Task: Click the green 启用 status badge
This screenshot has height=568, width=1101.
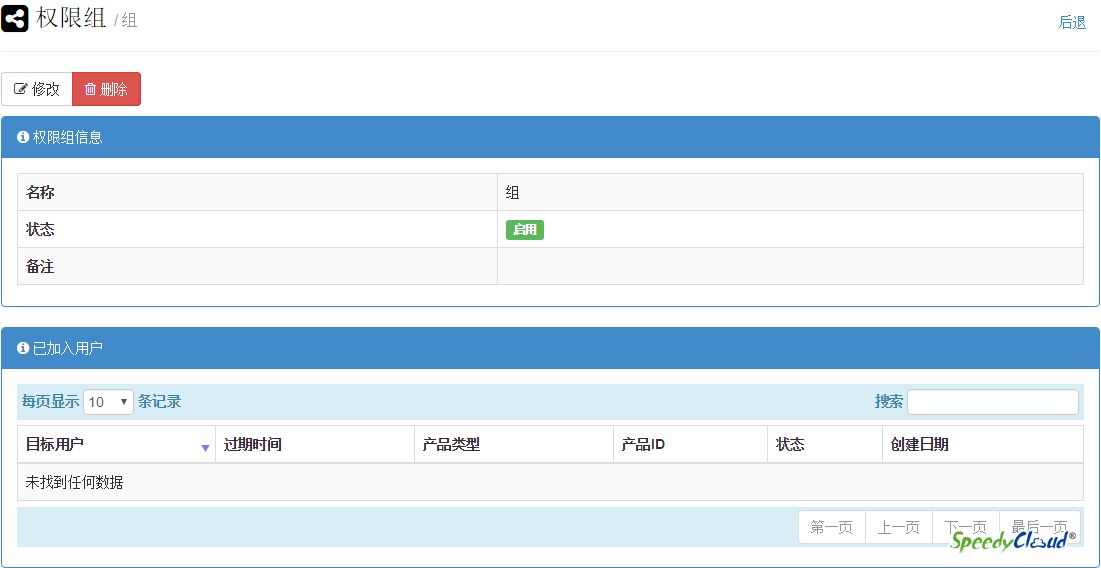Action: pyautogui.click(x=525, y=230)
